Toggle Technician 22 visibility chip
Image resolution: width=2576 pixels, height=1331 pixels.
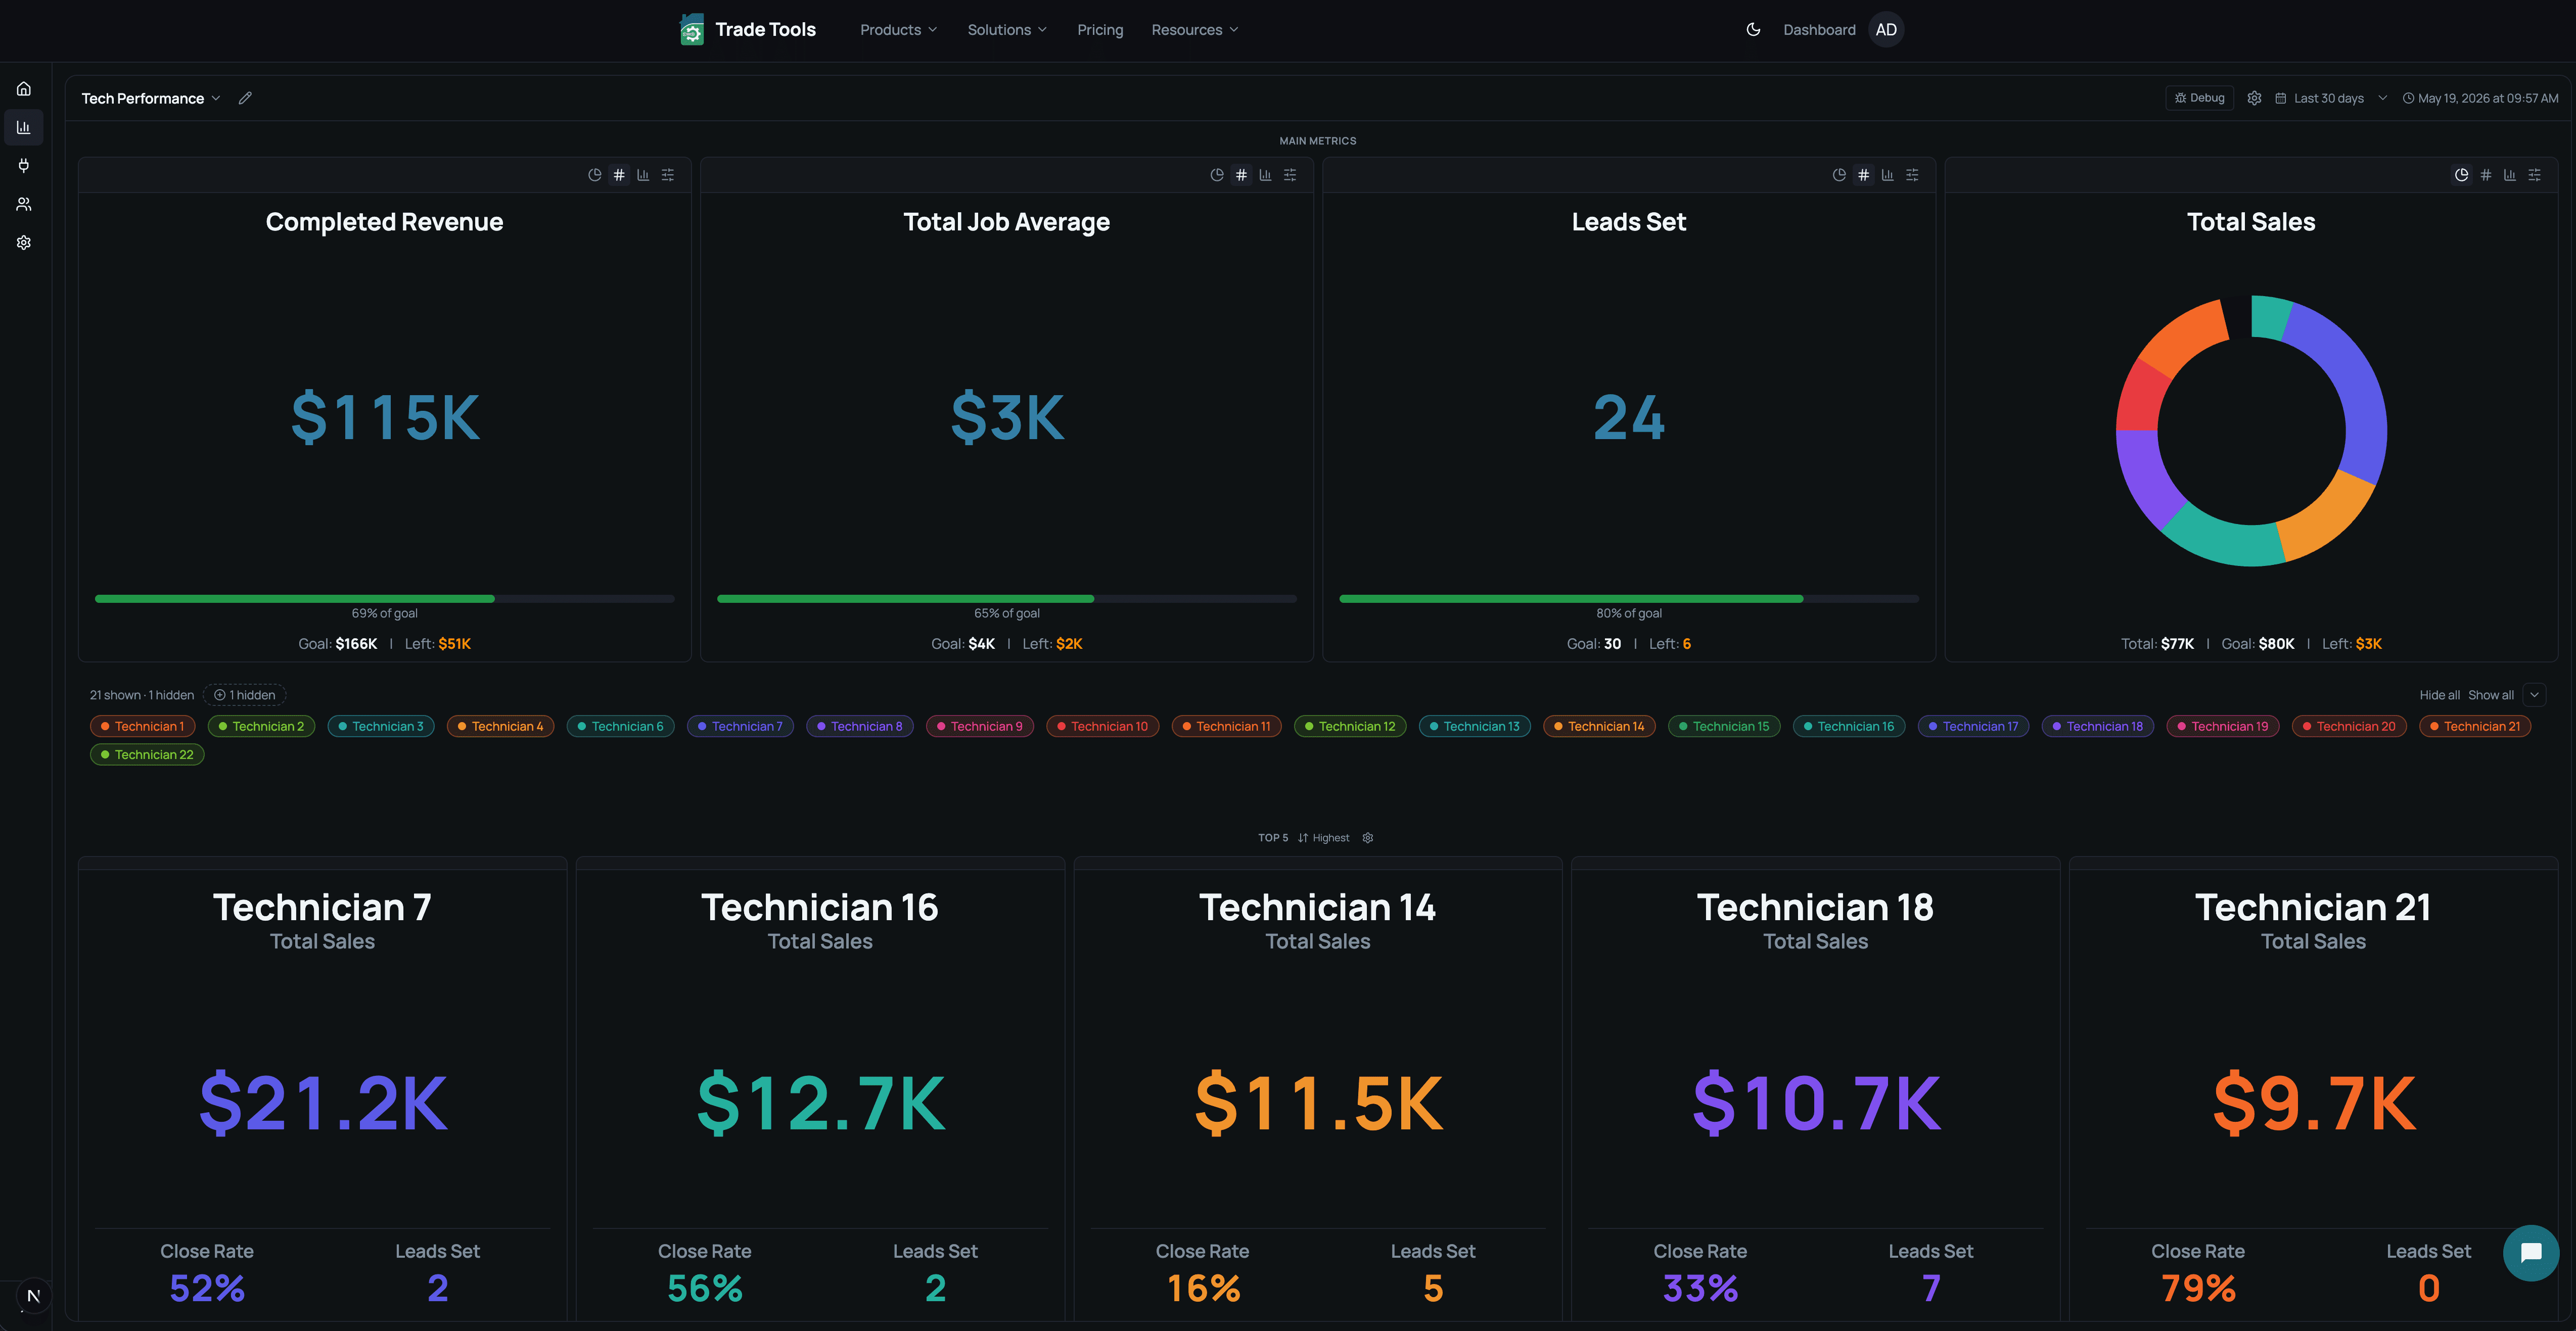[x=147, y=755]
